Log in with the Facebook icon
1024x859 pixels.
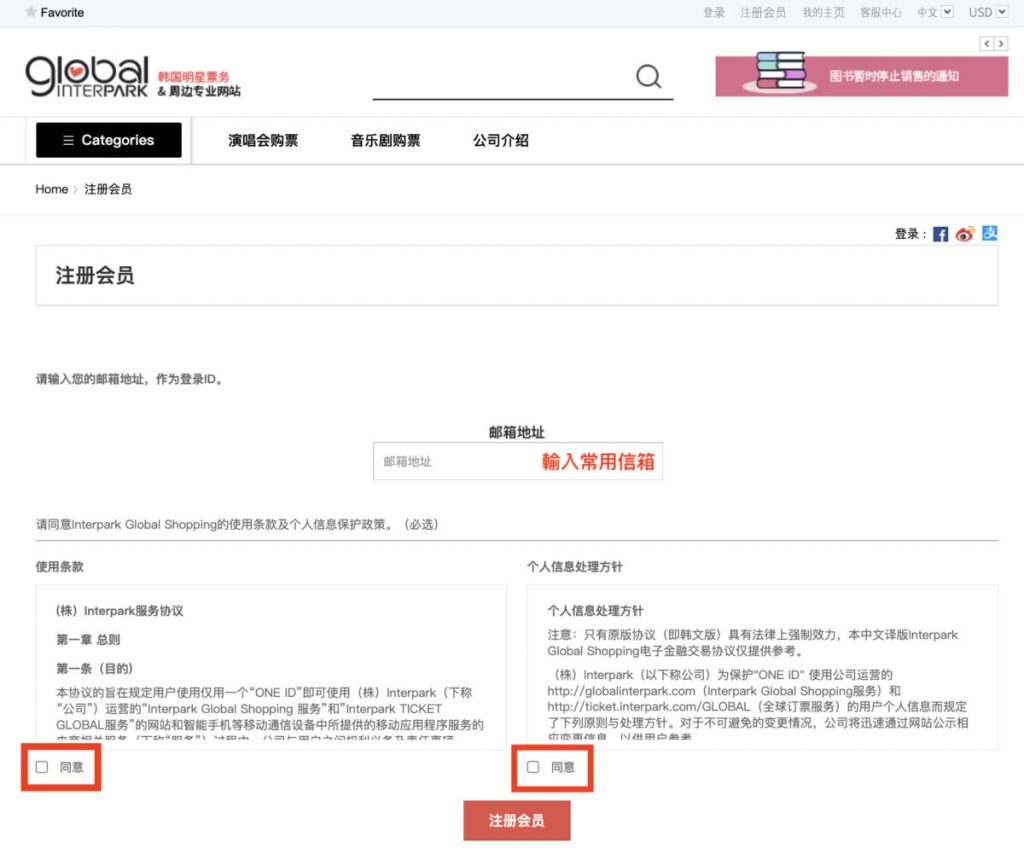(x=940, y=234)
